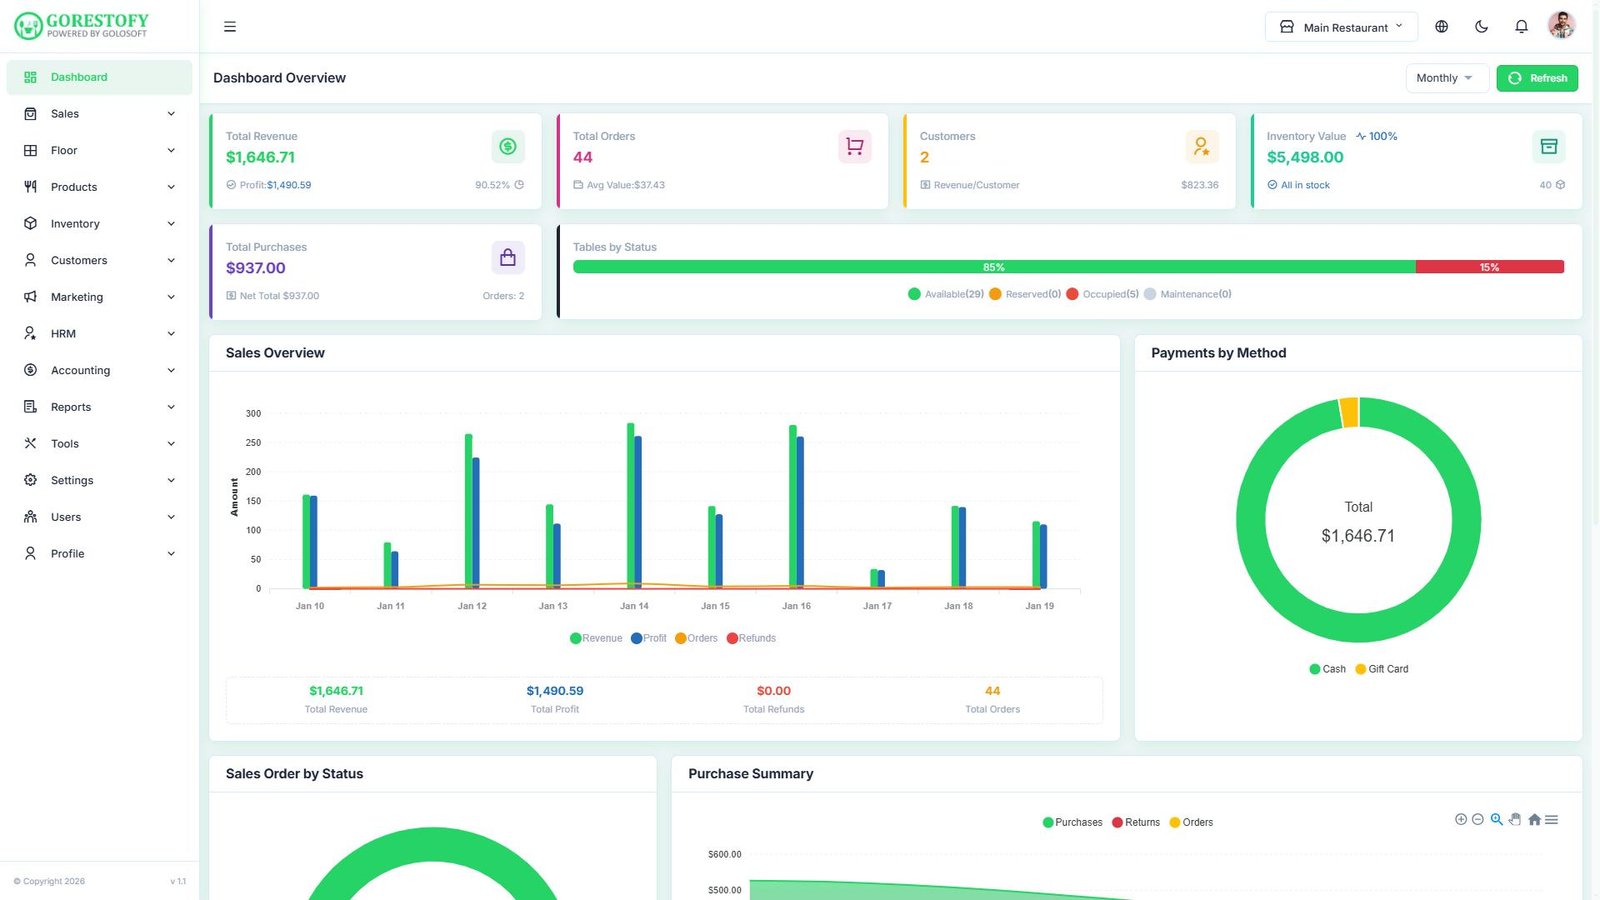Click the cart icon on Total Orders card

(x=855, y=147)
